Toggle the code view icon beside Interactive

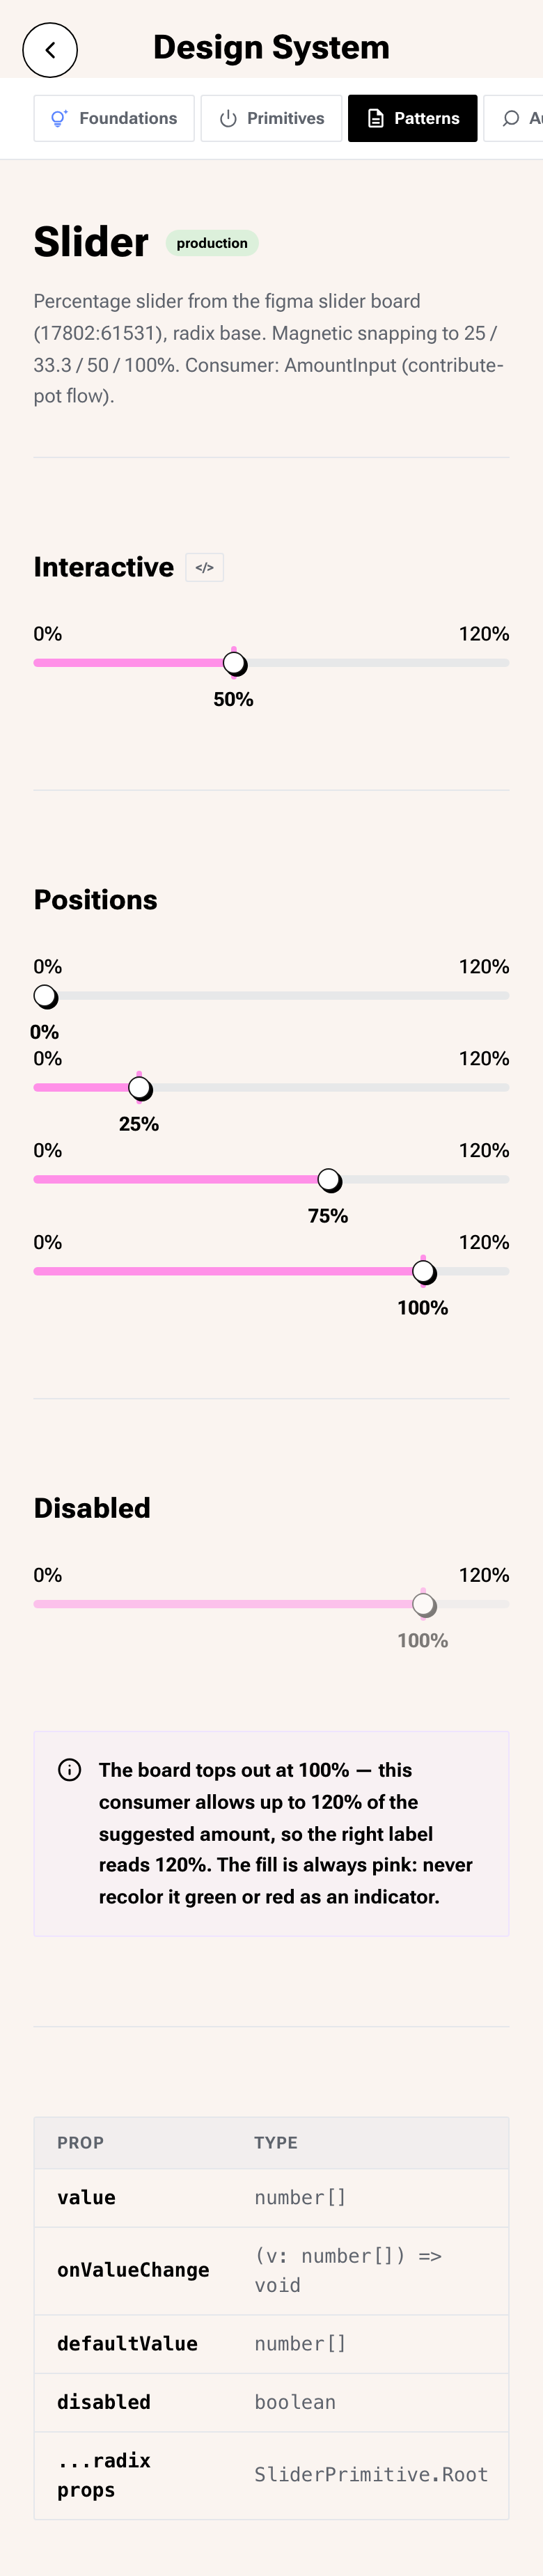[204, 567]
